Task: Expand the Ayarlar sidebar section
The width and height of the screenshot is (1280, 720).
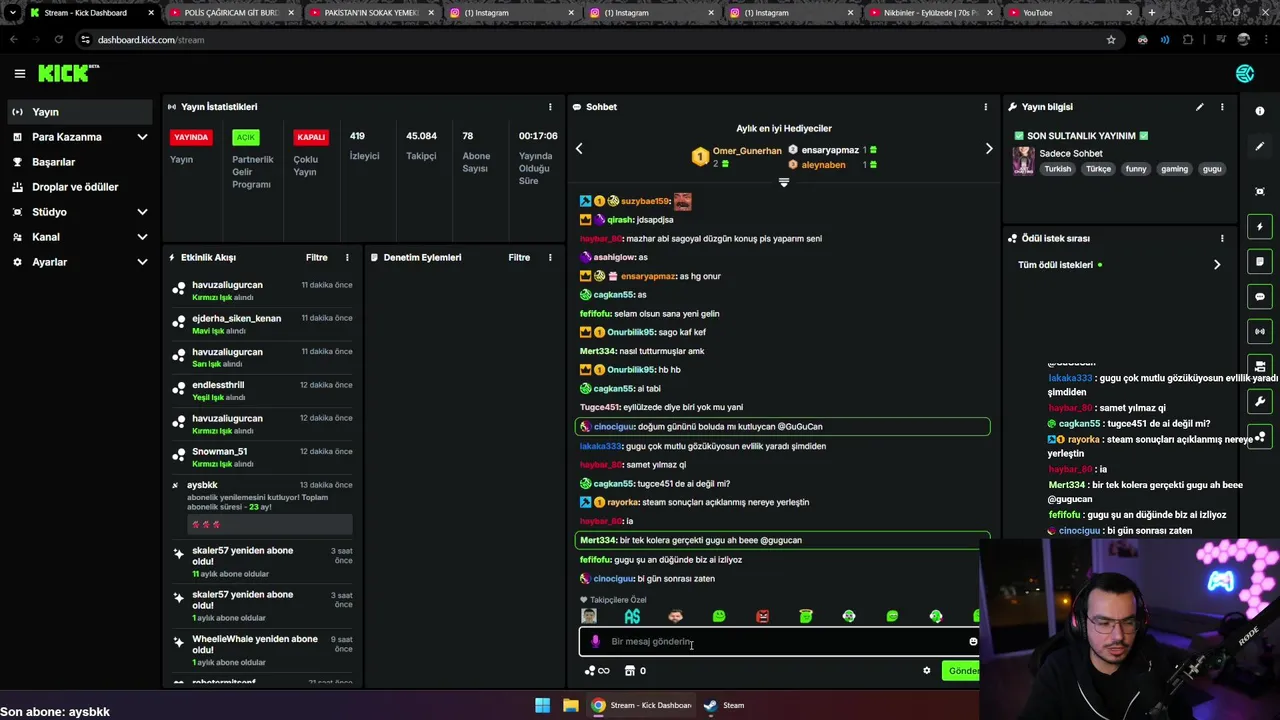Action: point(142,262)
